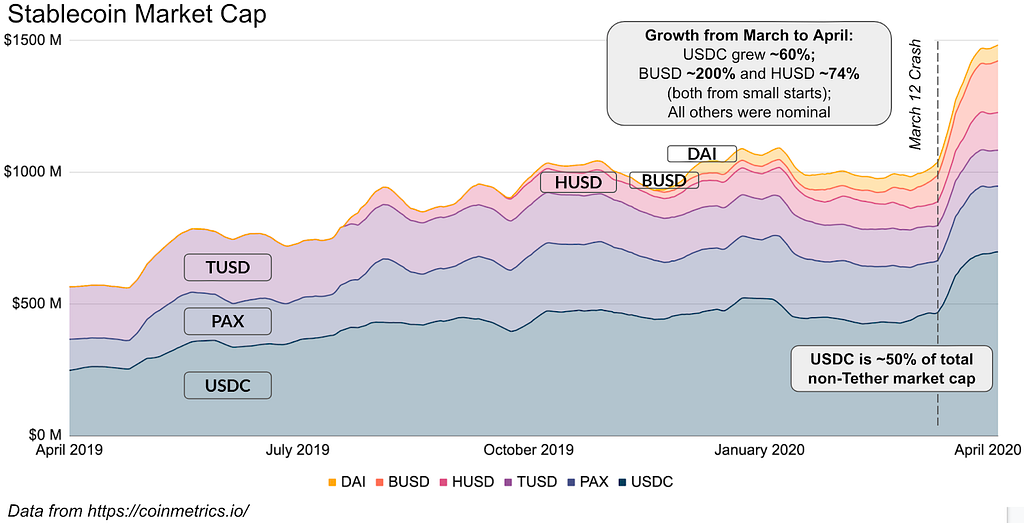Select the January 2020 axis label

(759, 450)
